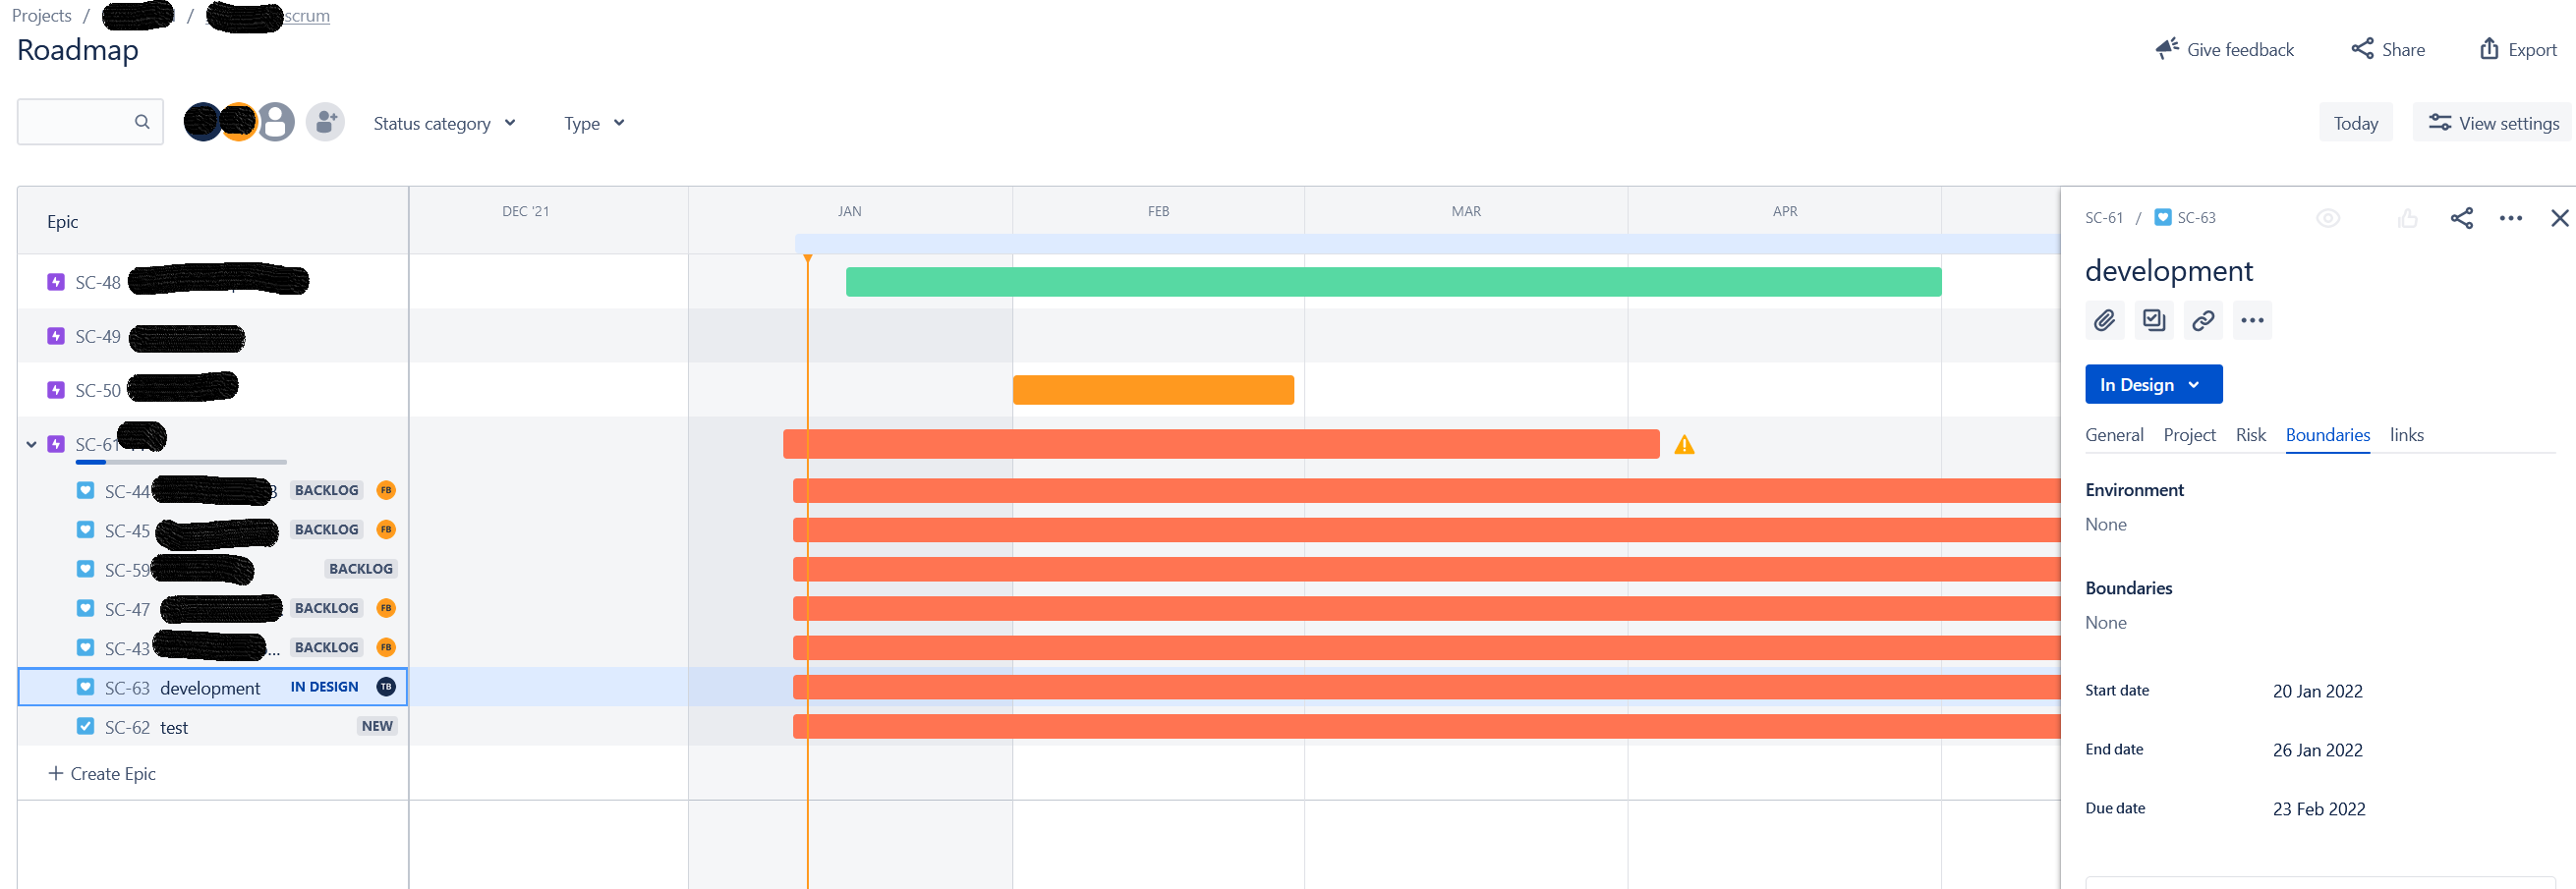This screenshot has height=889, width=2576.
Task: Click the SC-48 epic lightning icon
Action: [56, 282]
